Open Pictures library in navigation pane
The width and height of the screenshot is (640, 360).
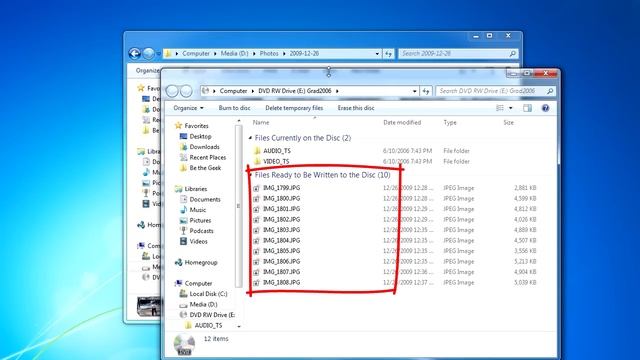click(200, 220)
